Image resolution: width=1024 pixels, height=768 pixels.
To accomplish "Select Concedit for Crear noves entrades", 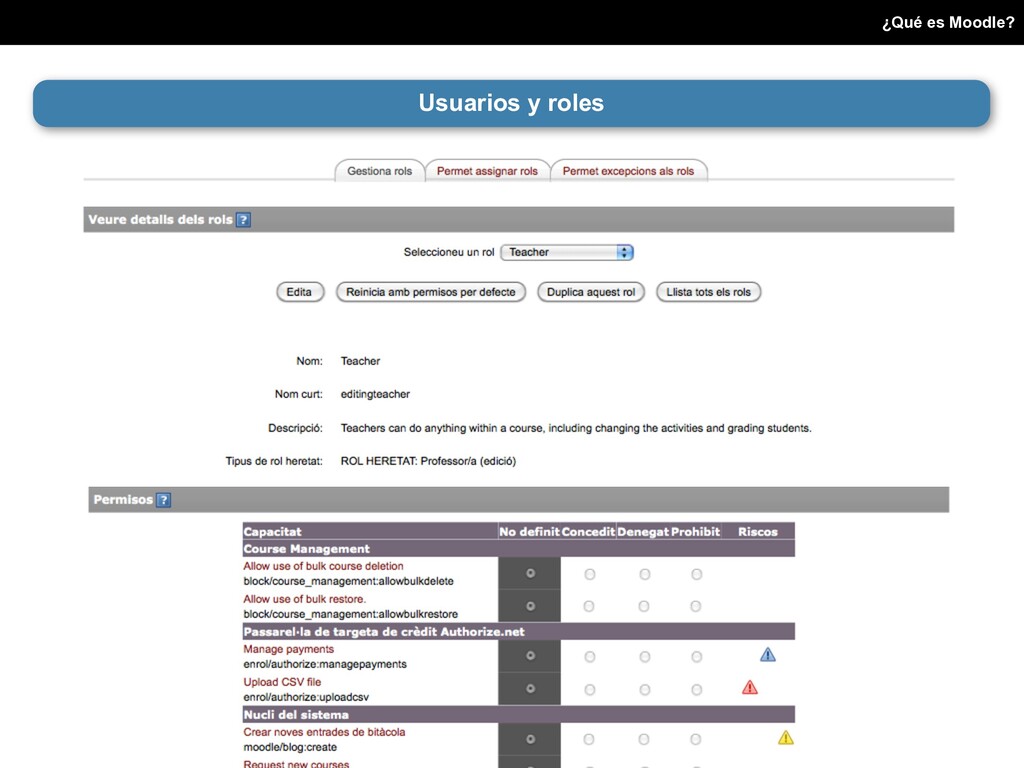I will [589, 739].
